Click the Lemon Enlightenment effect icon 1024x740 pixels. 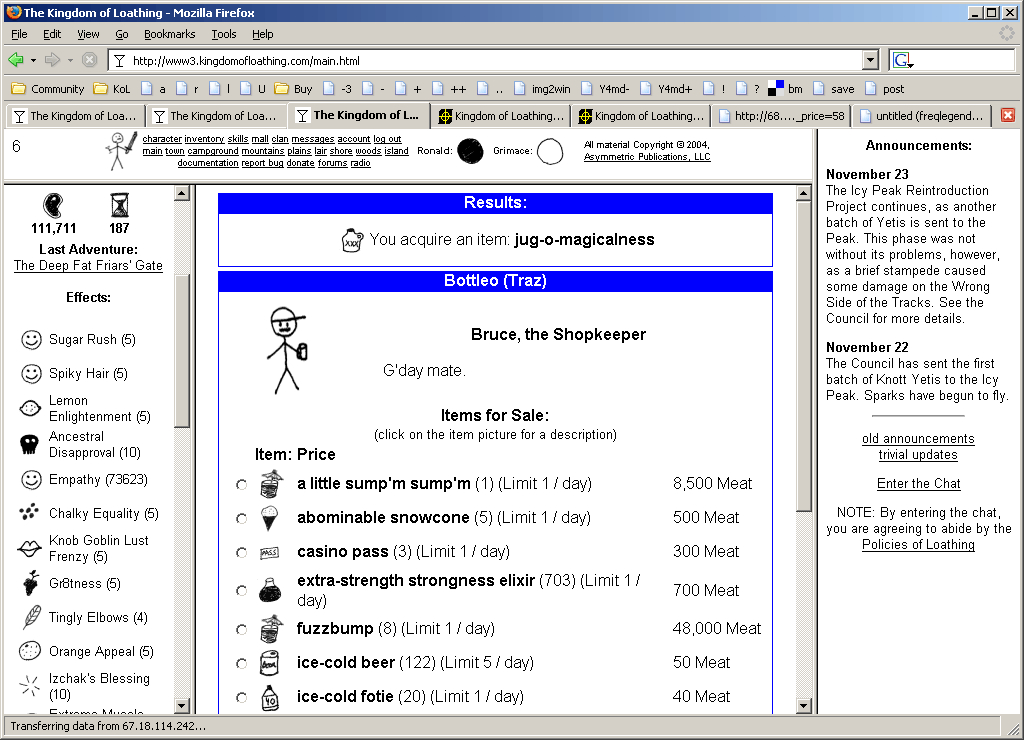pyautogui.click(x=30, y=409)
